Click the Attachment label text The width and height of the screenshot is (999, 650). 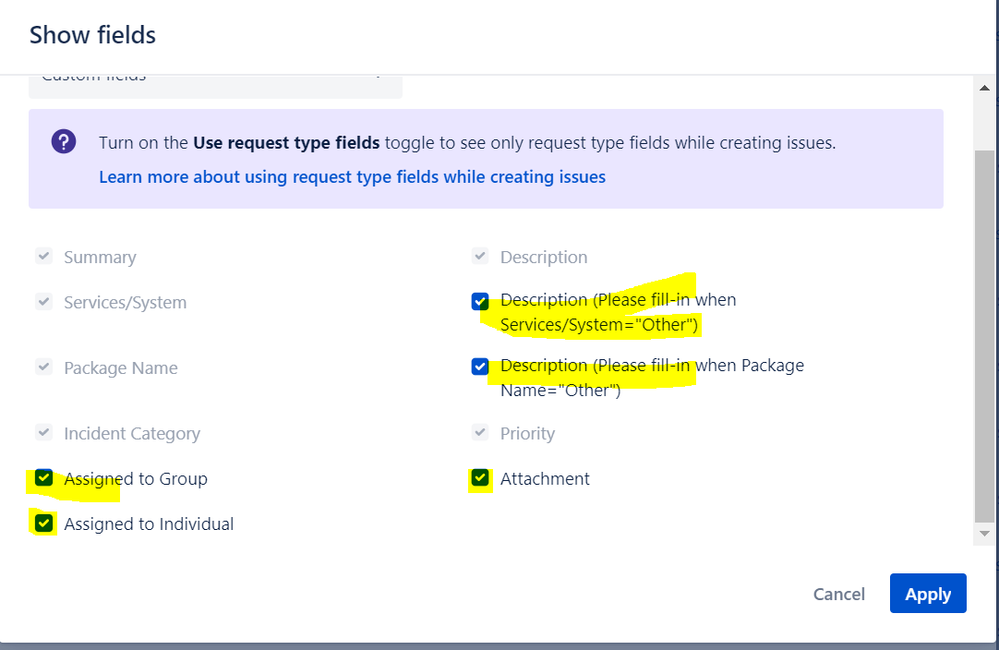click(545, 479)
